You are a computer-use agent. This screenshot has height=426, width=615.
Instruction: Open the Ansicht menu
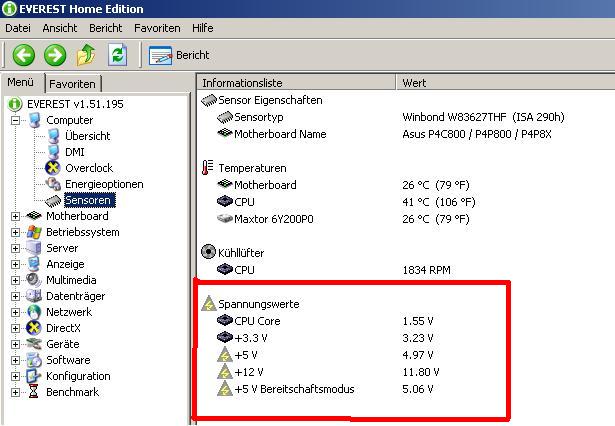[x=60, y=28]
